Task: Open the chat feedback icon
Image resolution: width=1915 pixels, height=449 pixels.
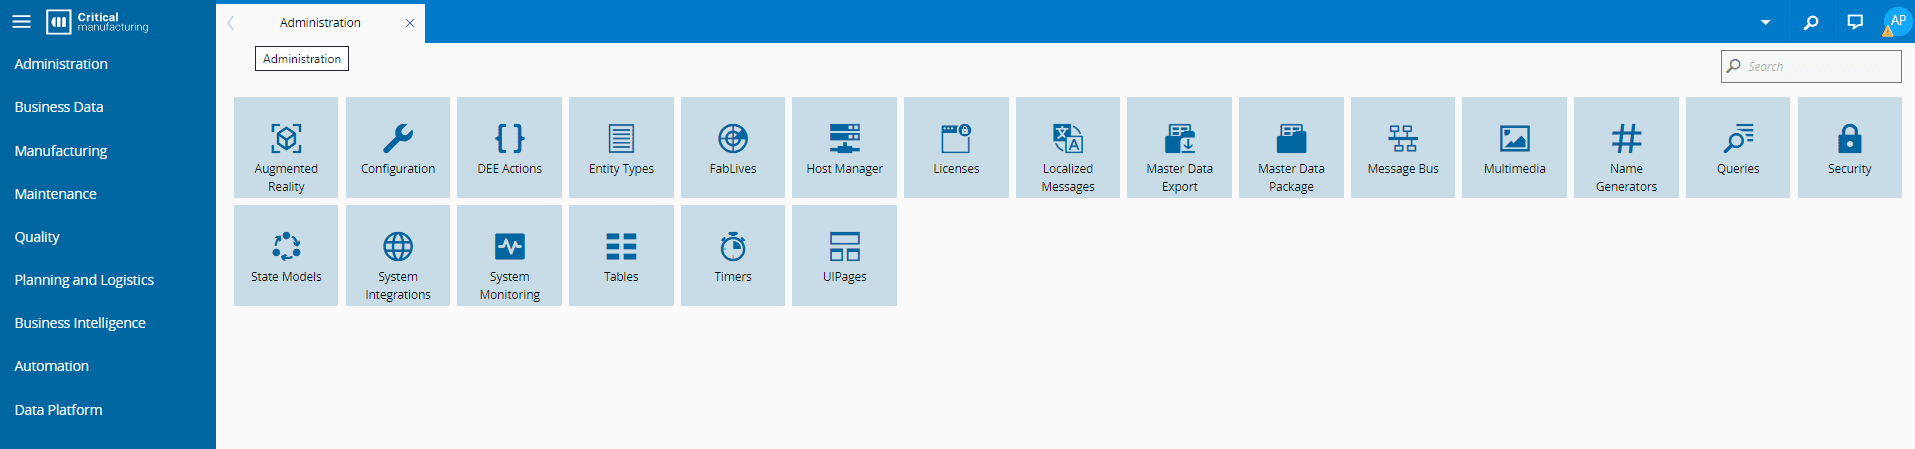Action: (x=1855, y=22)
